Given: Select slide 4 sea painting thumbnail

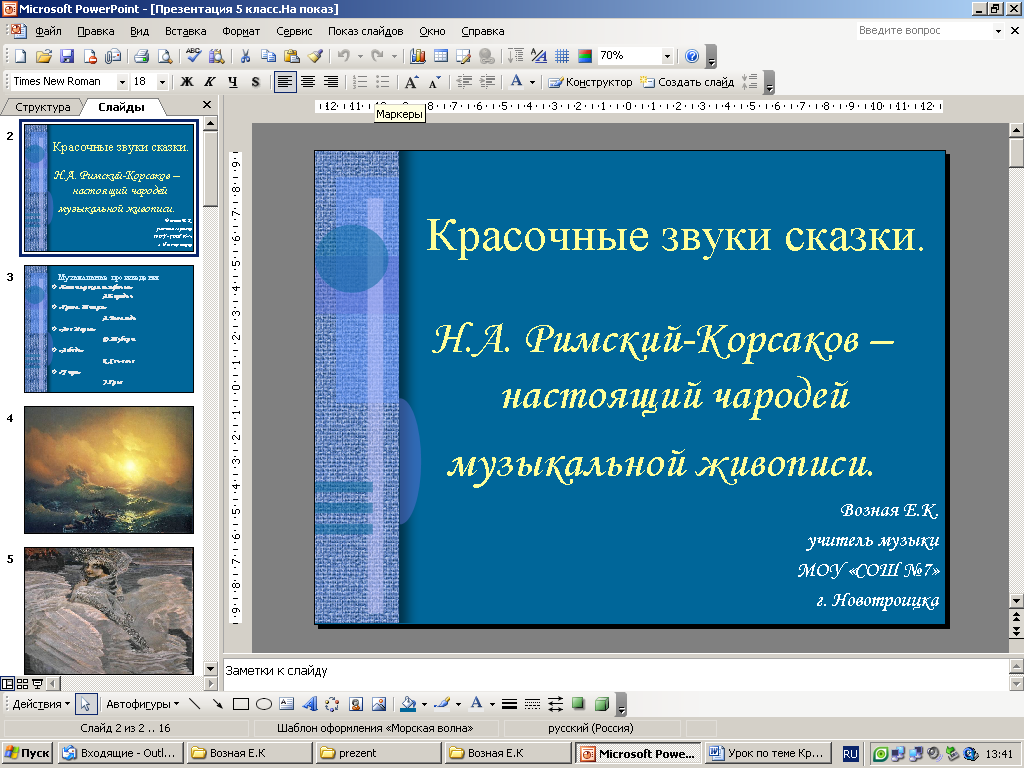Looking at the screenshot, I should pos(108,470).
